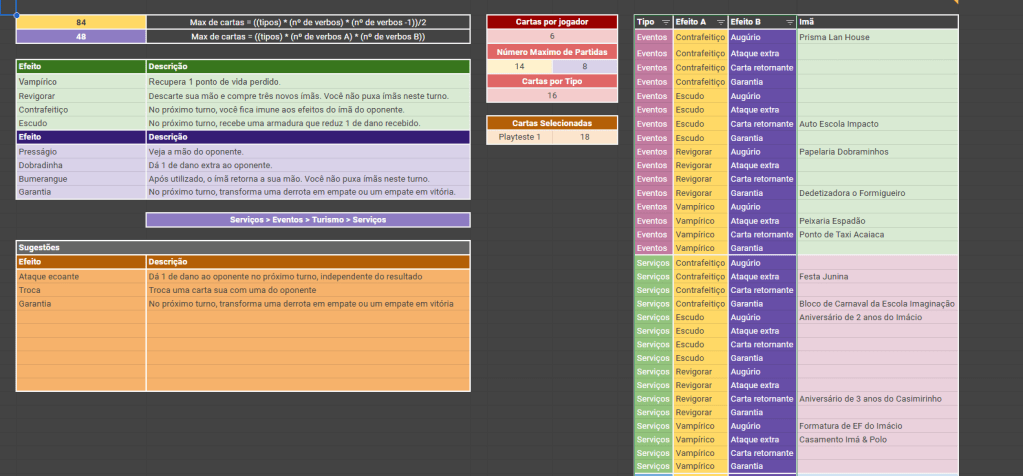Select the Número Maximo de Partidas header
The image size is (1023, 476).
(x=551, y=51)
